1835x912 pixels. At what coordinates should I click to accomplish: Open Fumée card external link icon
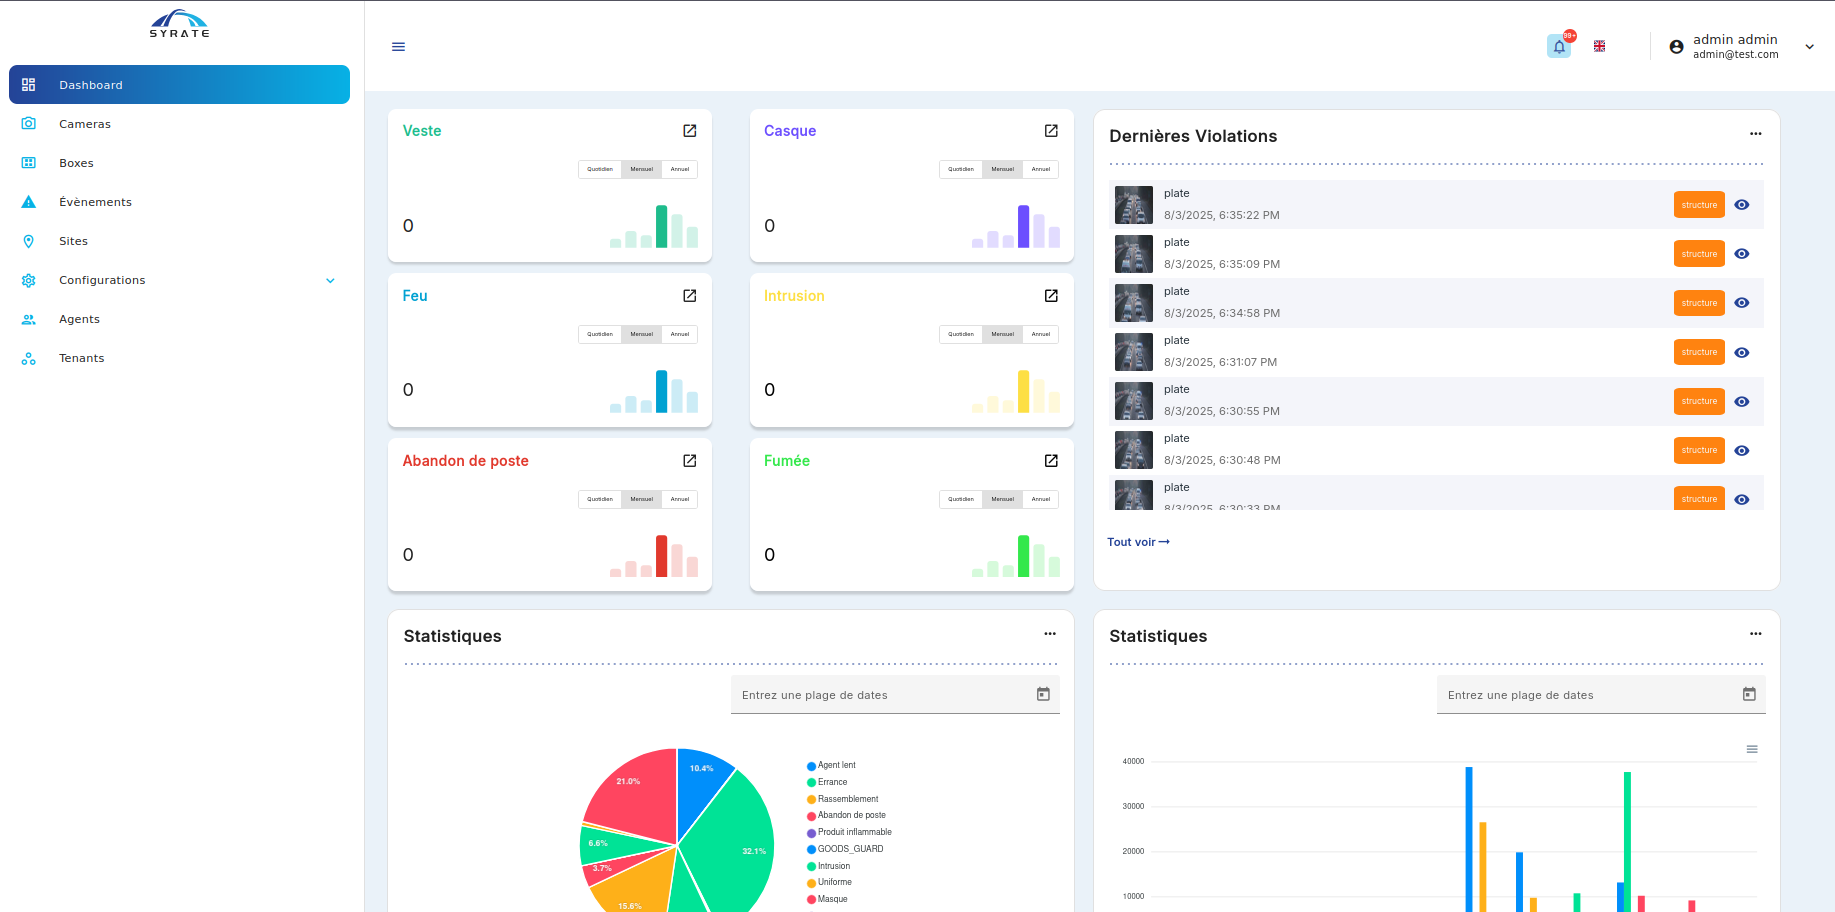(1051, 461)
